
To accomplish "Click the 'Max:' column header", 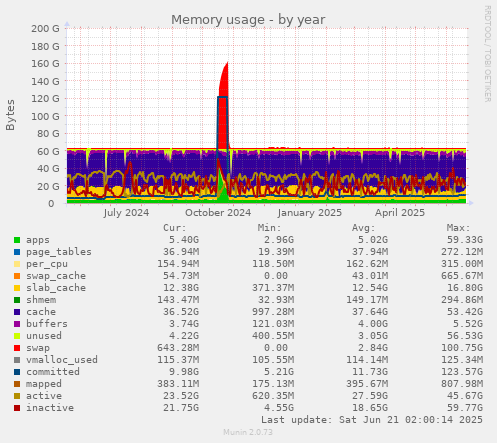I will (459, 228).
